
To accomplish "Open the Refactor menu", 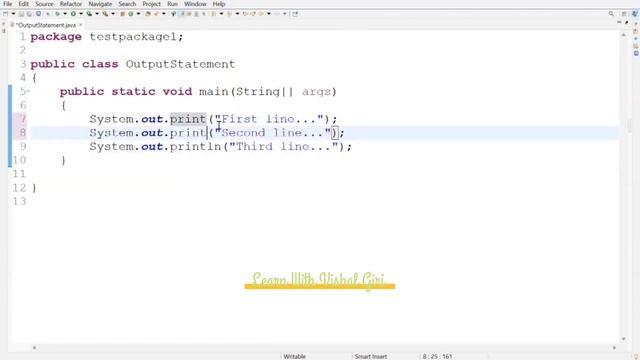I will [71, 4].
